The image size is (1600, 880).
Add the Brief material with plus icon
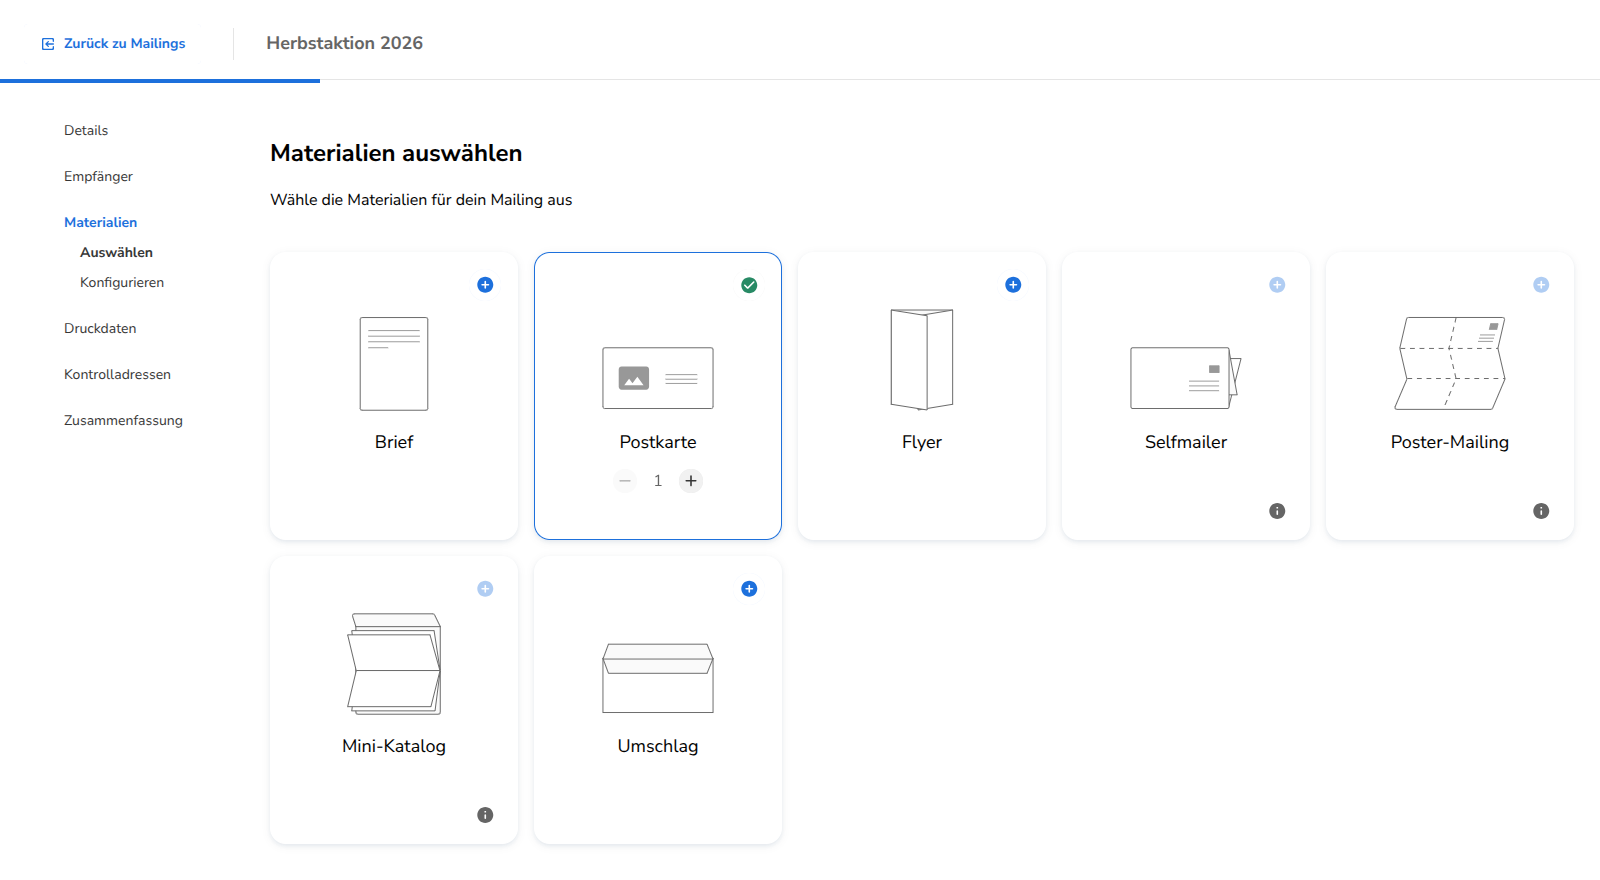click(485, 285)
